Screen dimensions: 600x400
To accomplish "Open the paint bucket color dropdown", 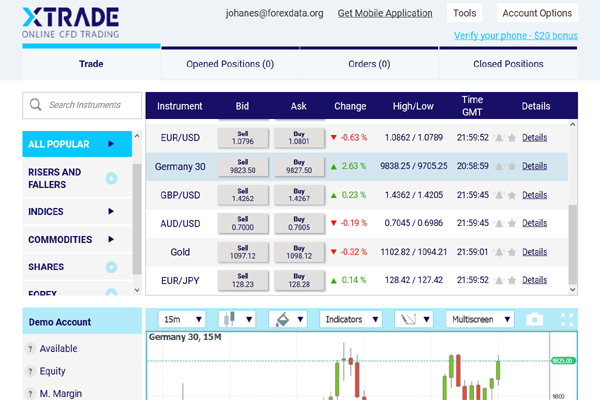I will pyautogui.click(x=288, y=319).
